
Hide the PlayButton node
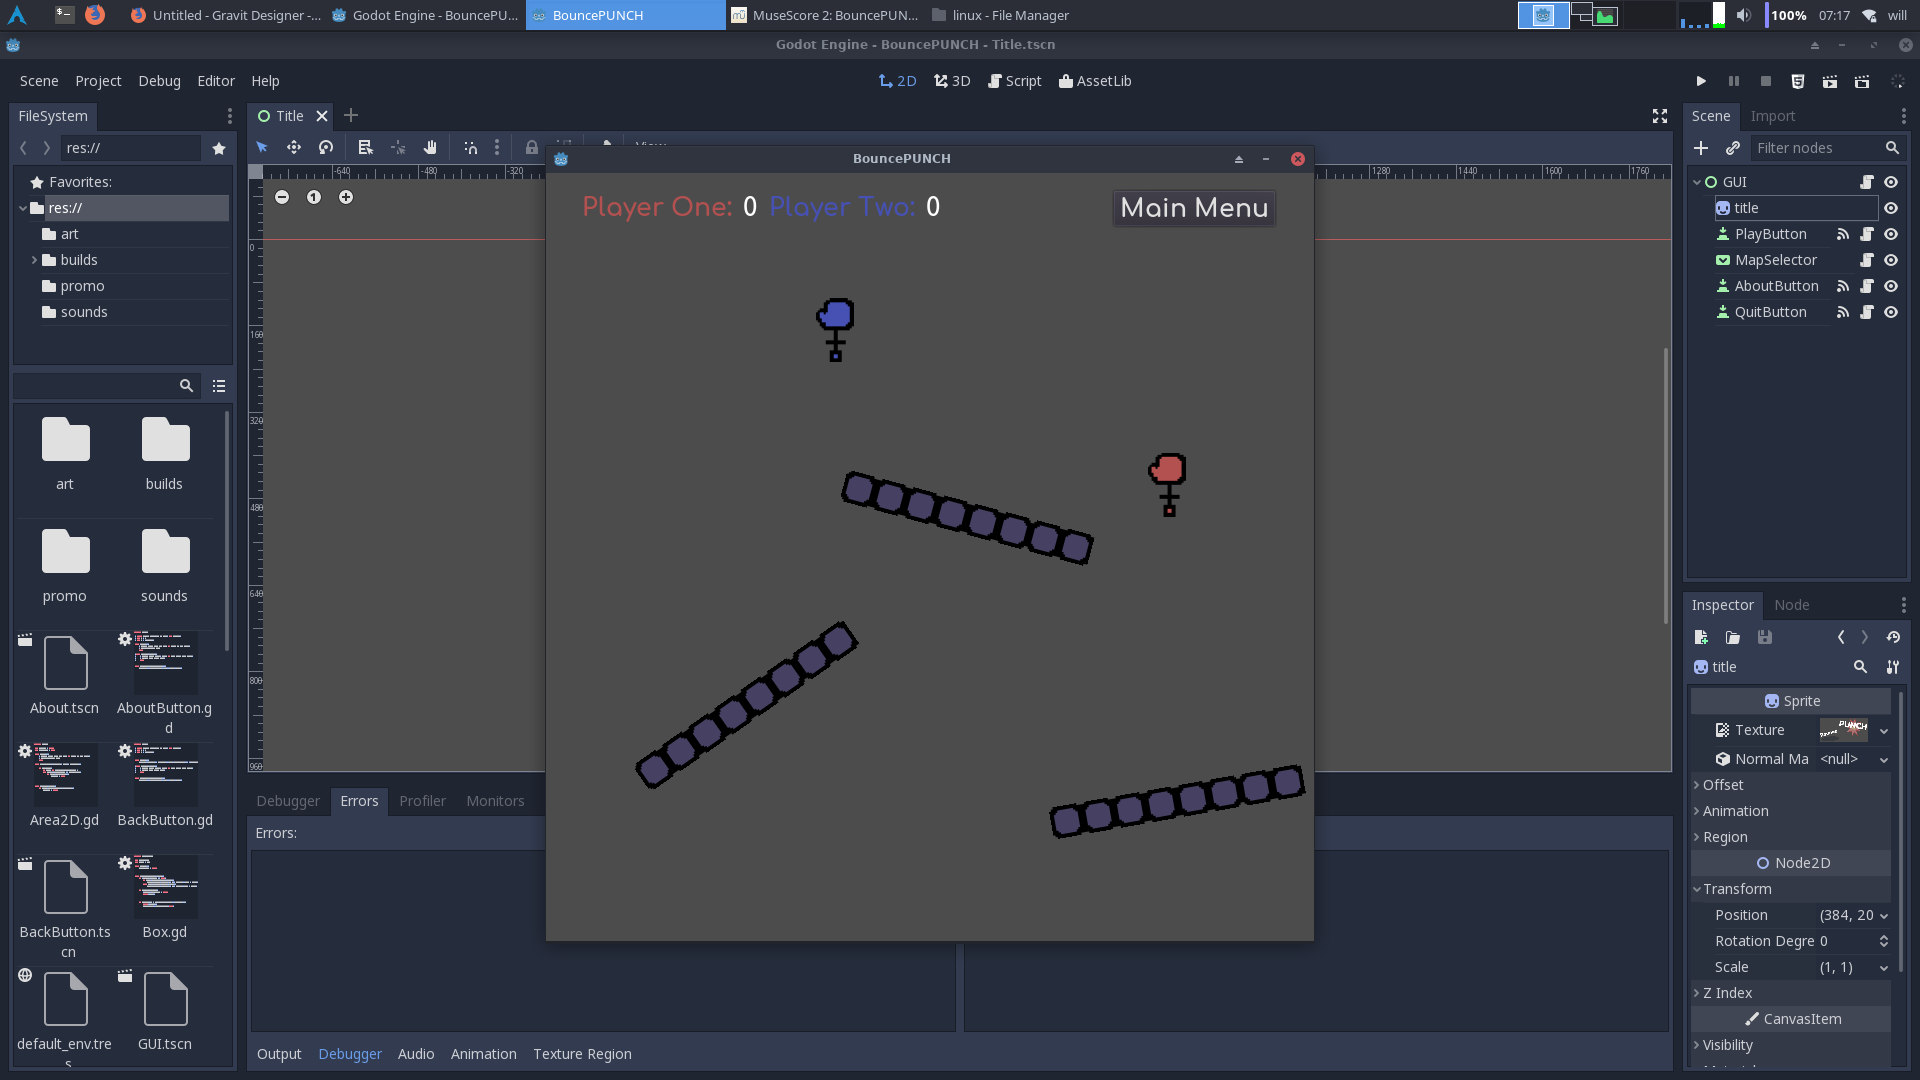coord(1891,234)
